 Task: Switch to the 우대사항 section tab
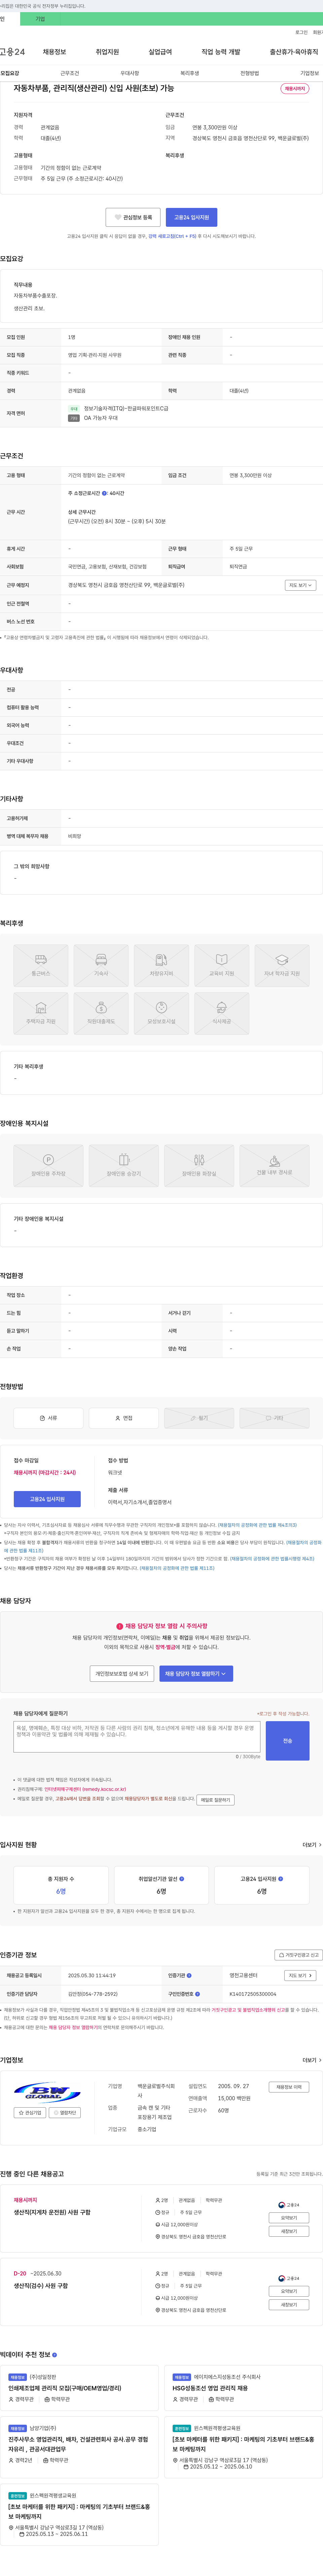coord(130,73)
